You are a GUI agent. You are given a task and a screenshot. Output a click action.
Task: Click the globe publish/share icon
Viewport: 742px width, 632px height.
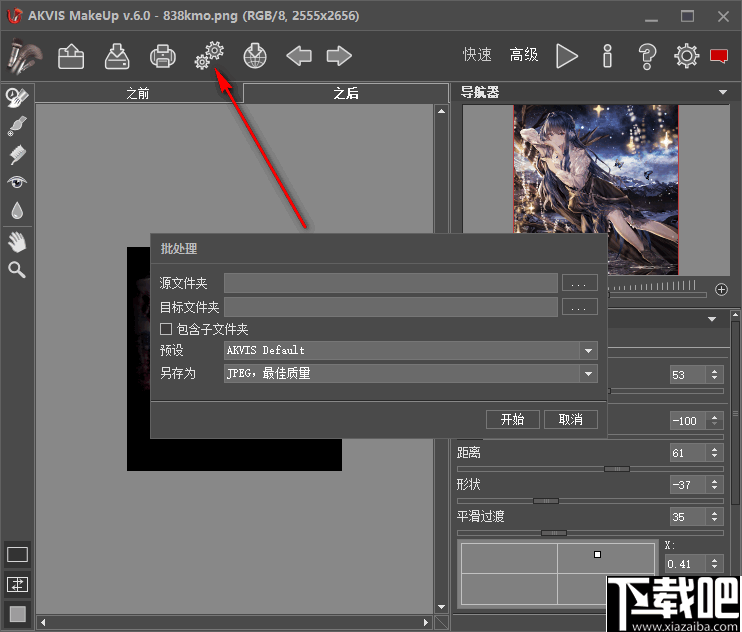[x=255, y=56]
